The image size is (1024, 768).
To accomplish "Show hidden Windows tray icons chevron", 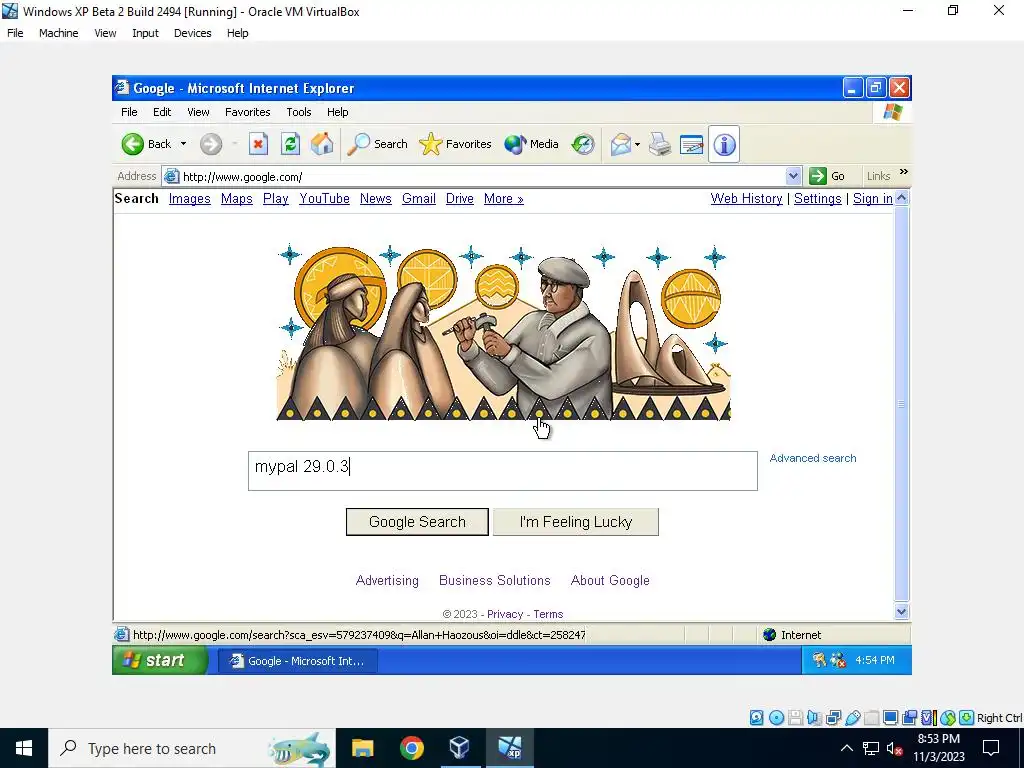I will 846,748.
